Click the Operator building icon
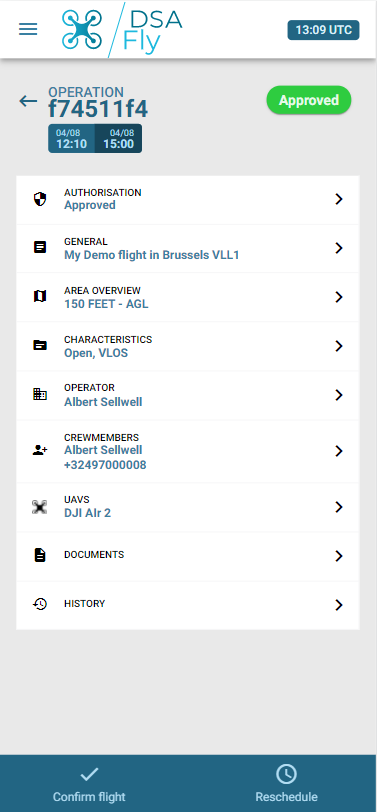Viewport: 377px width, 812px height. point(40,394)
